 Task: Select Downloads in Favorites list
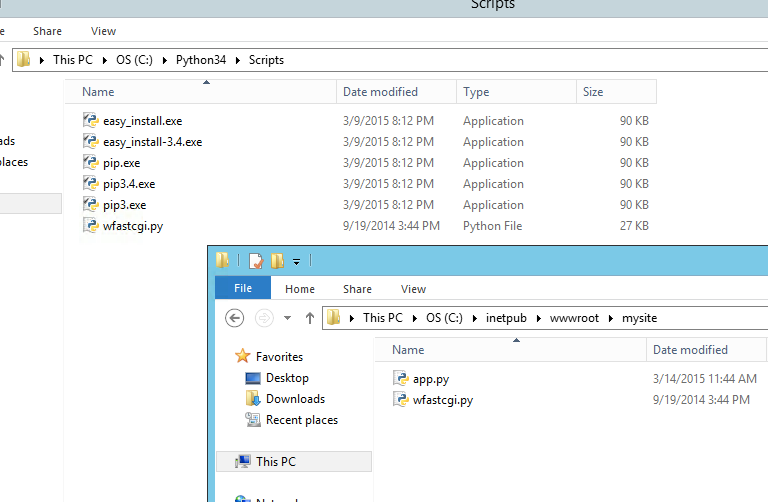295,399
